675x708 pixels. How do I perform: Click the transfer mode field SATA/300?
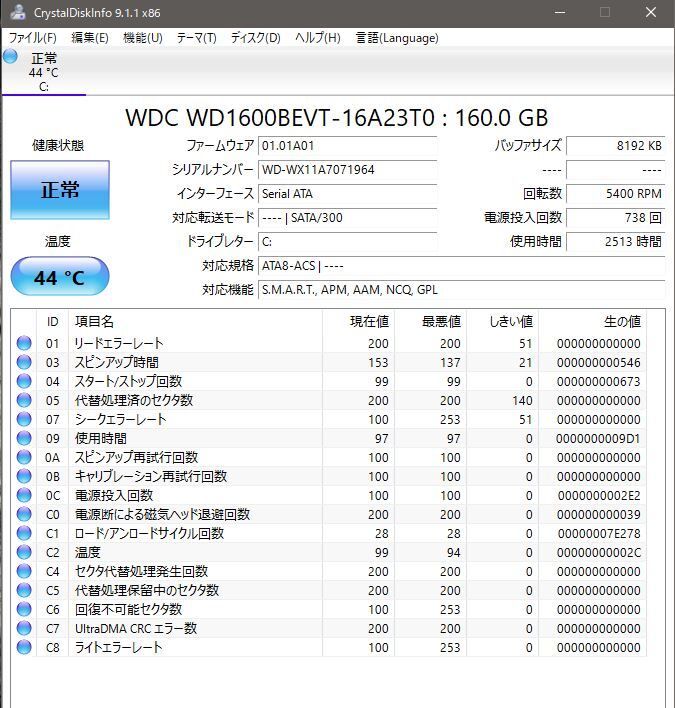point(347,218)
